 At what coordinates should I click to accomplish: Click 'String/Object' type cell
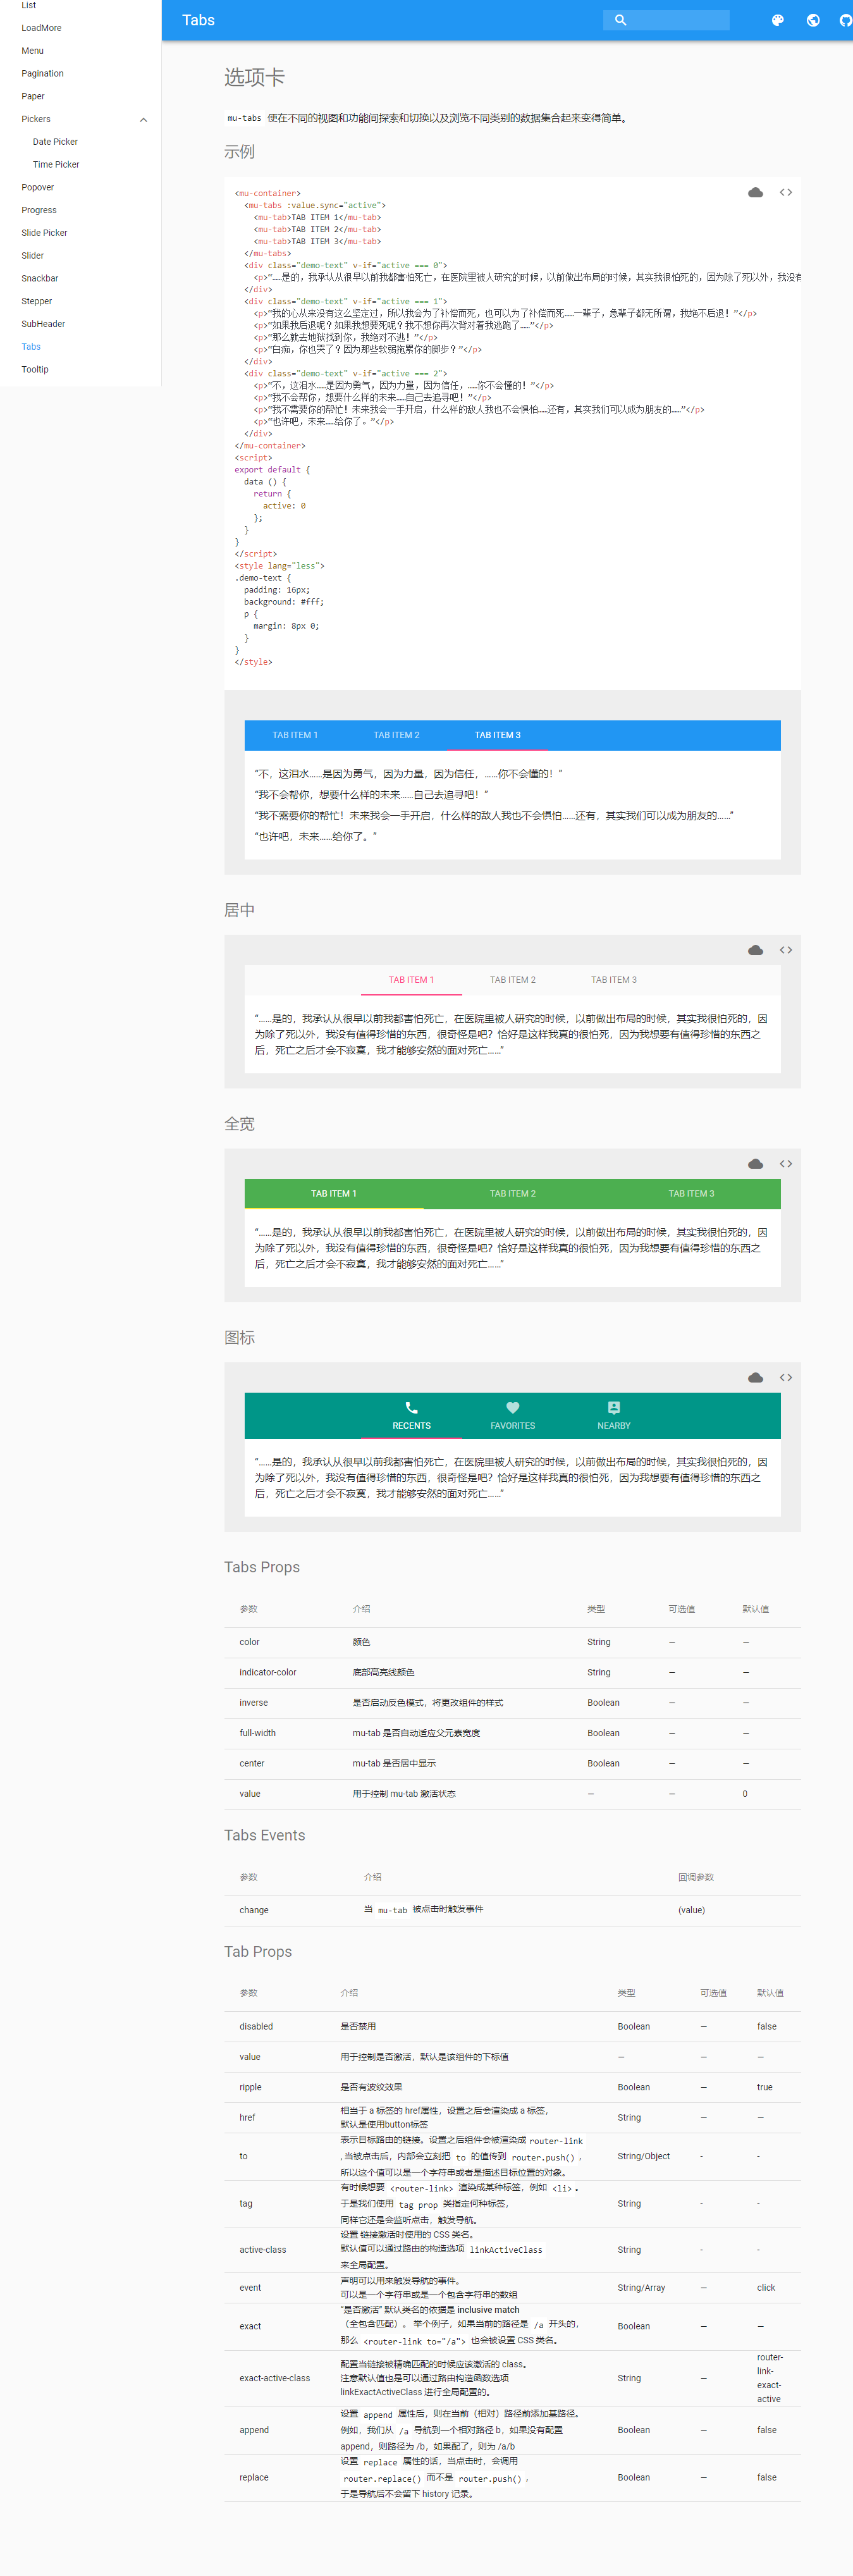[644, 2156]
